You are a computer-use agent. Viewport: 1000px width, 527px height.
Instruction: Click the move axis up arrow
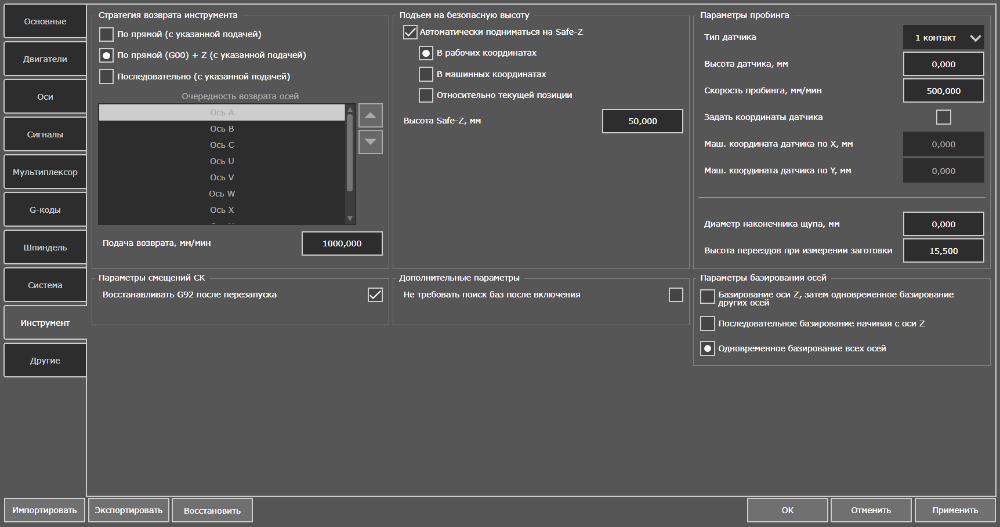tap(370, 116)
